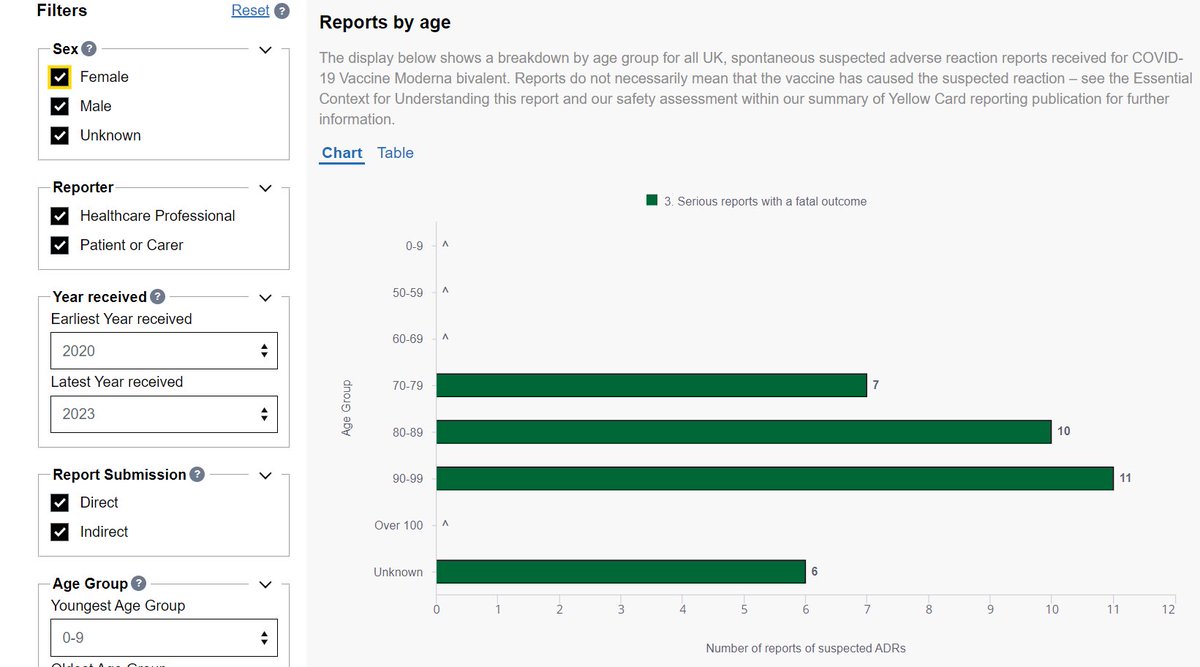Click the Sex filter help icon
Image resolution: width=1200 pixels, height=667 pixels.
[89, 48]
